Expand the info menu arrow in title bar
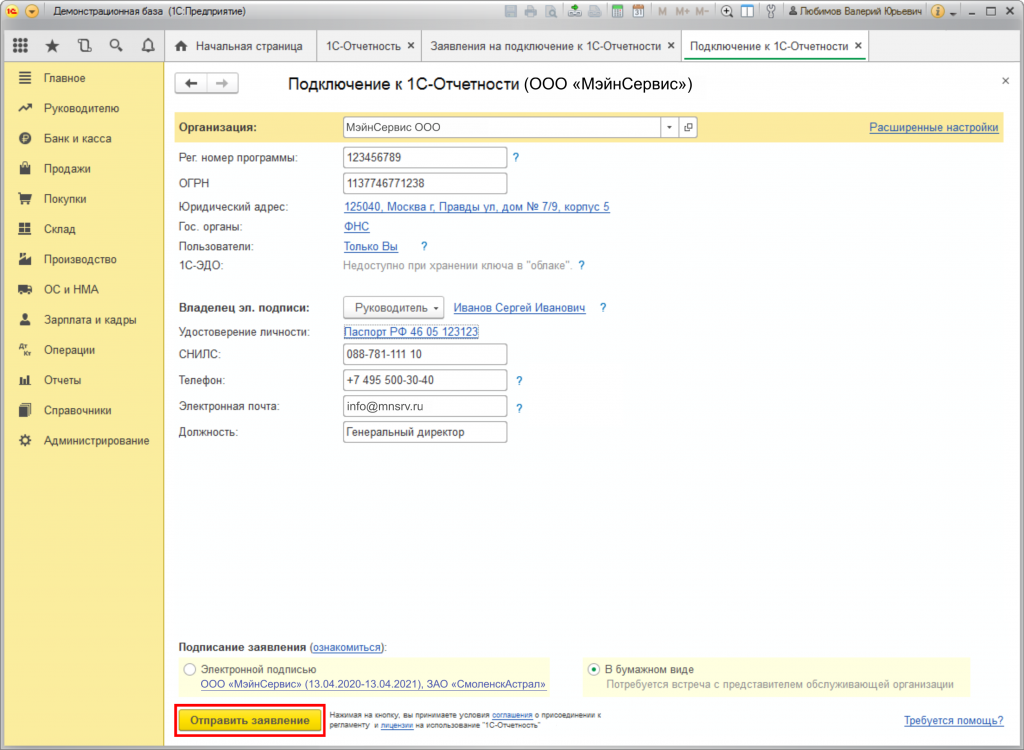 (x=953, y=13)
